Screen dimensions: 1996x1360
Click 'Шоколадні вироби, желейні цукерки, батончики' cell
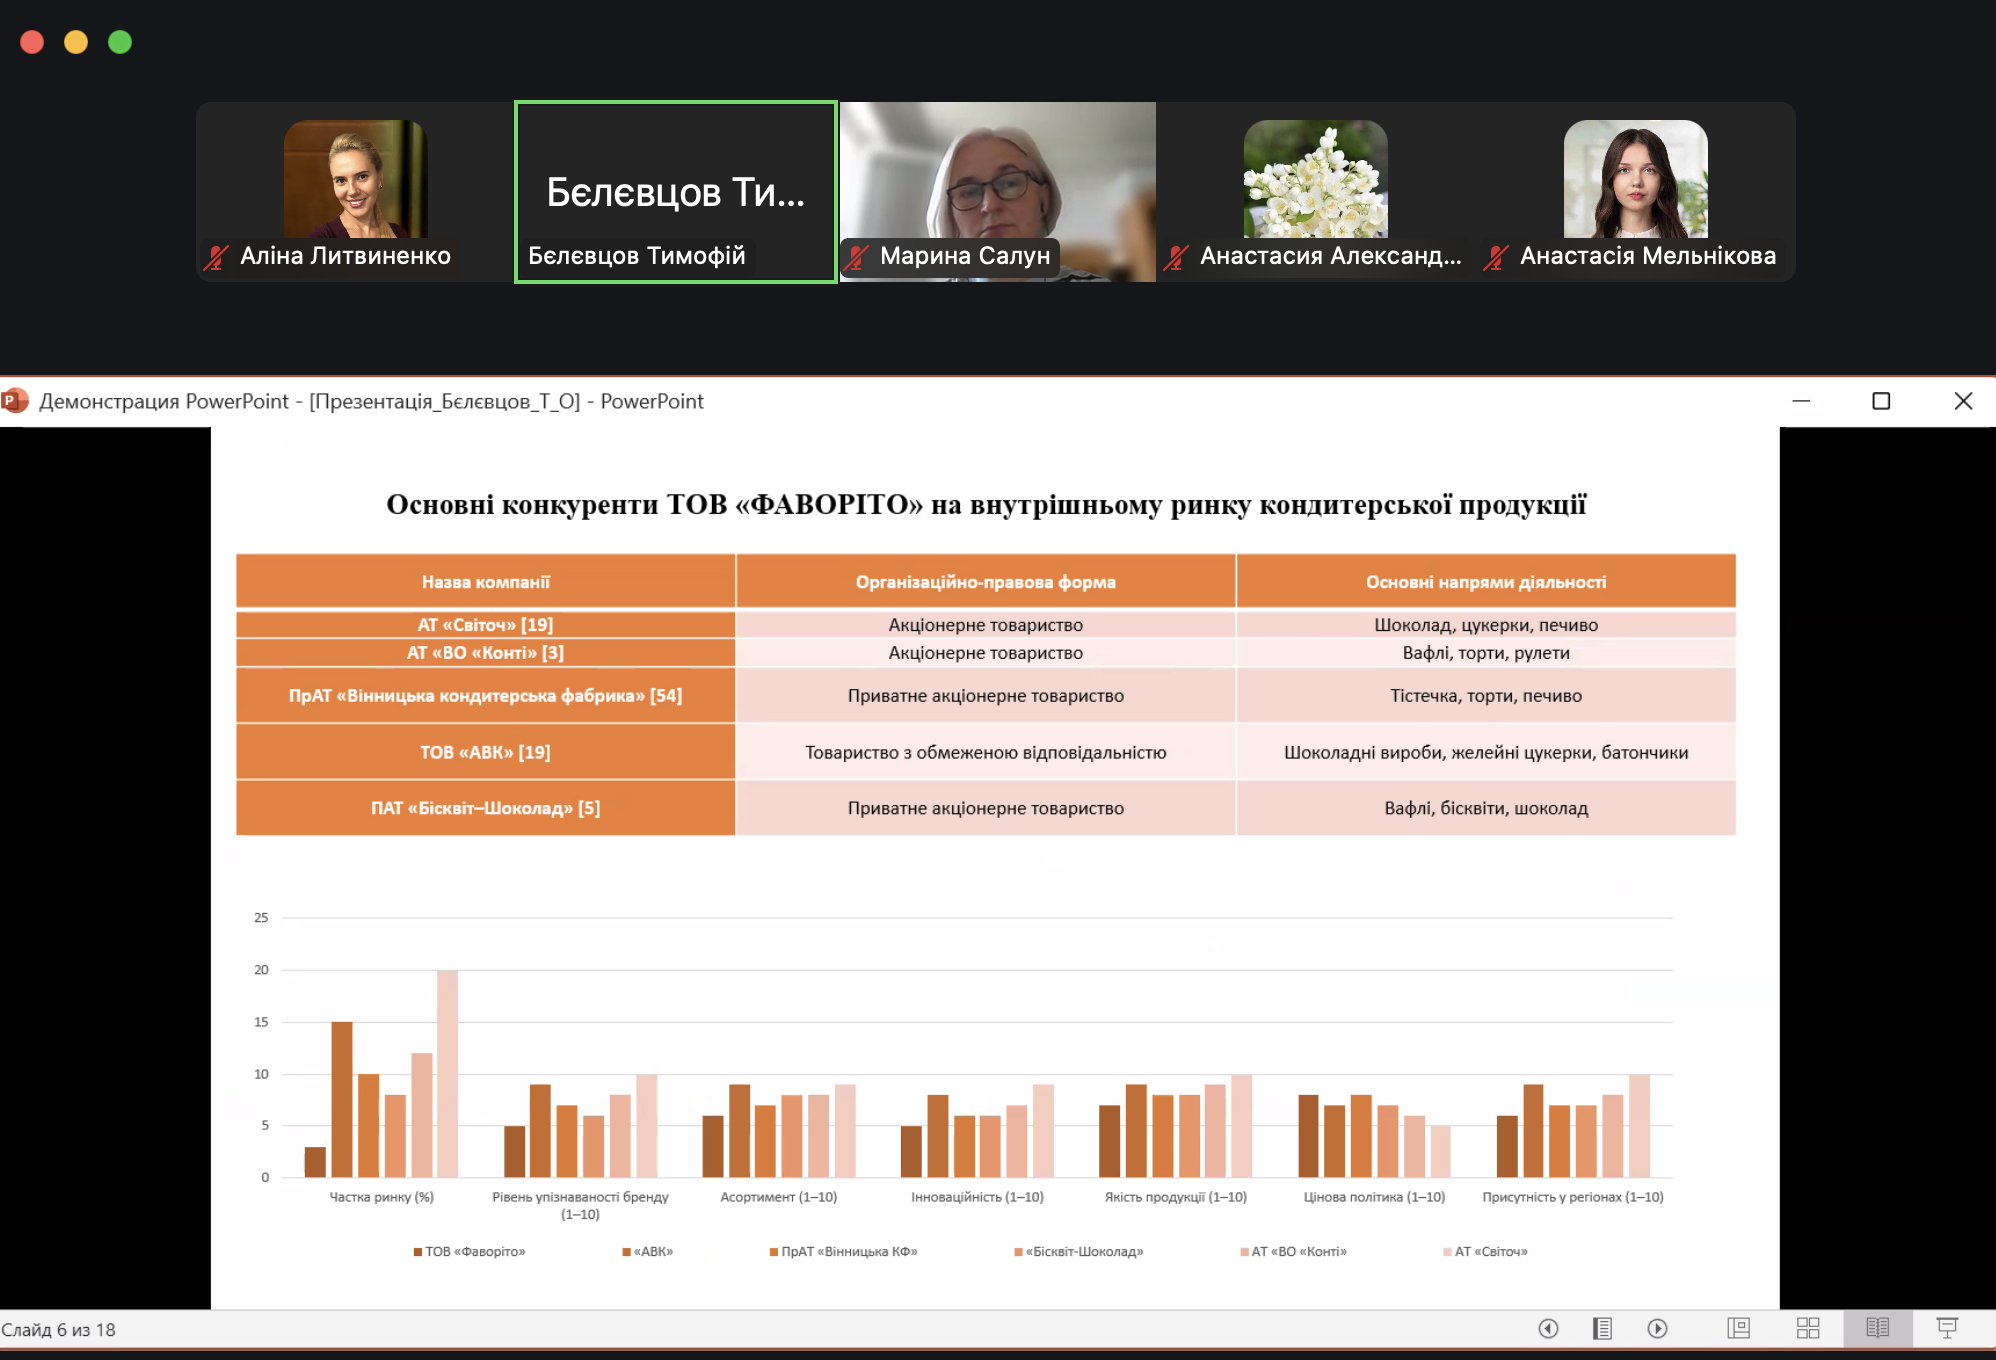(1486, 752)
